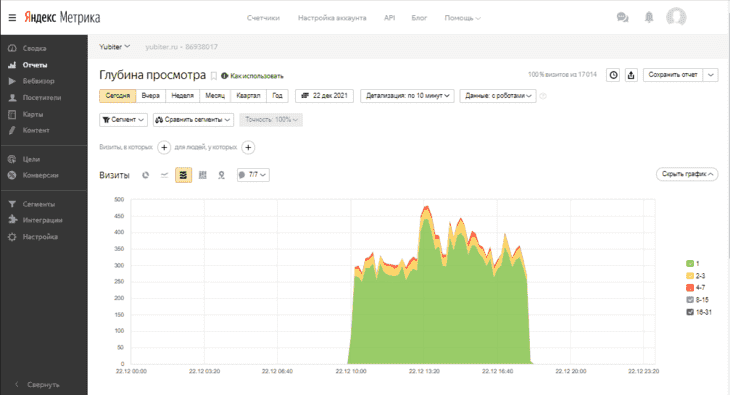Choose the map chart icon
This screenshot has width=730, height=395.
click(221, 175)
